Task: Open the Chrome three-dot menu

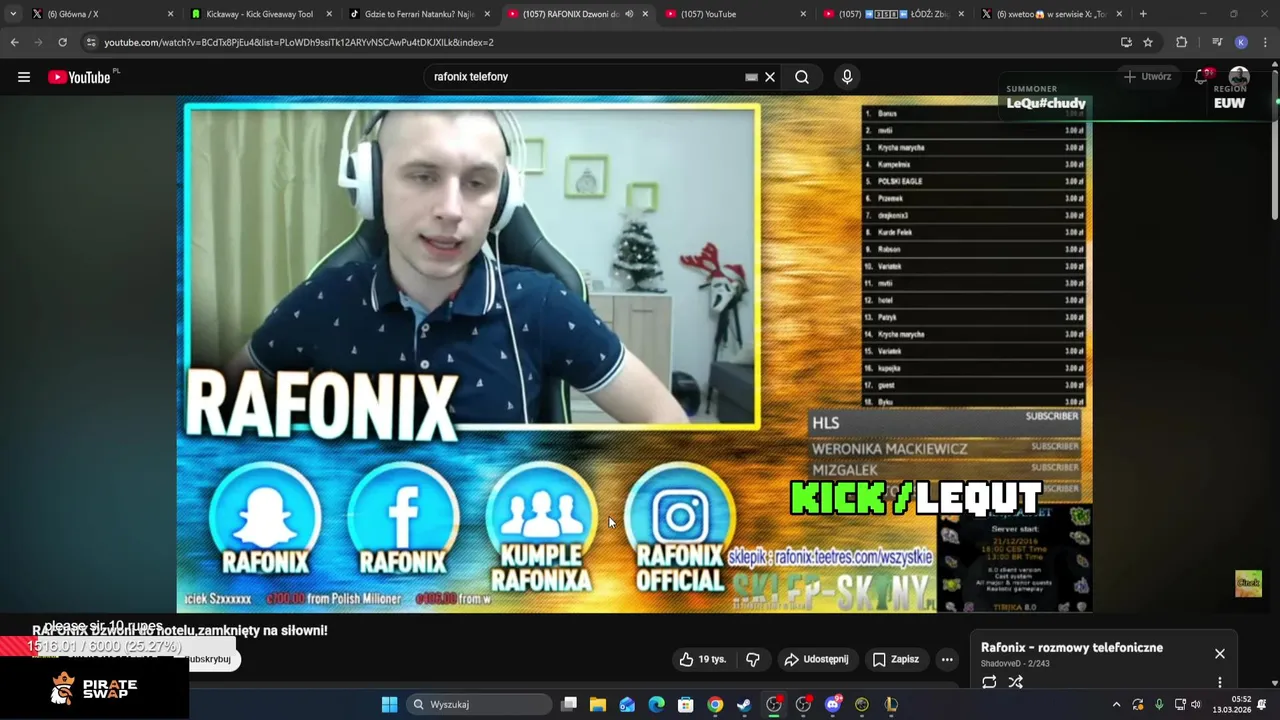Action: coord(1265,42)
